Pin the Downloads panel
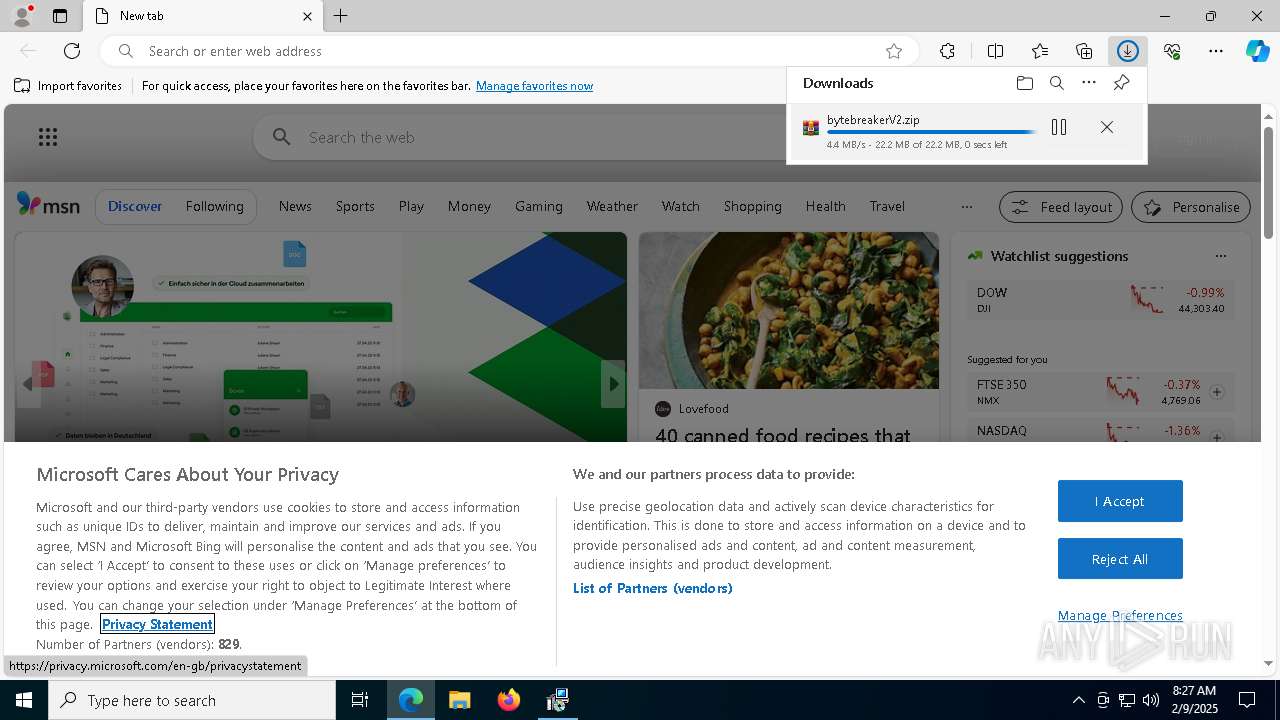The height and width of the screenshot is (720, 1280). click(1121, 83)
